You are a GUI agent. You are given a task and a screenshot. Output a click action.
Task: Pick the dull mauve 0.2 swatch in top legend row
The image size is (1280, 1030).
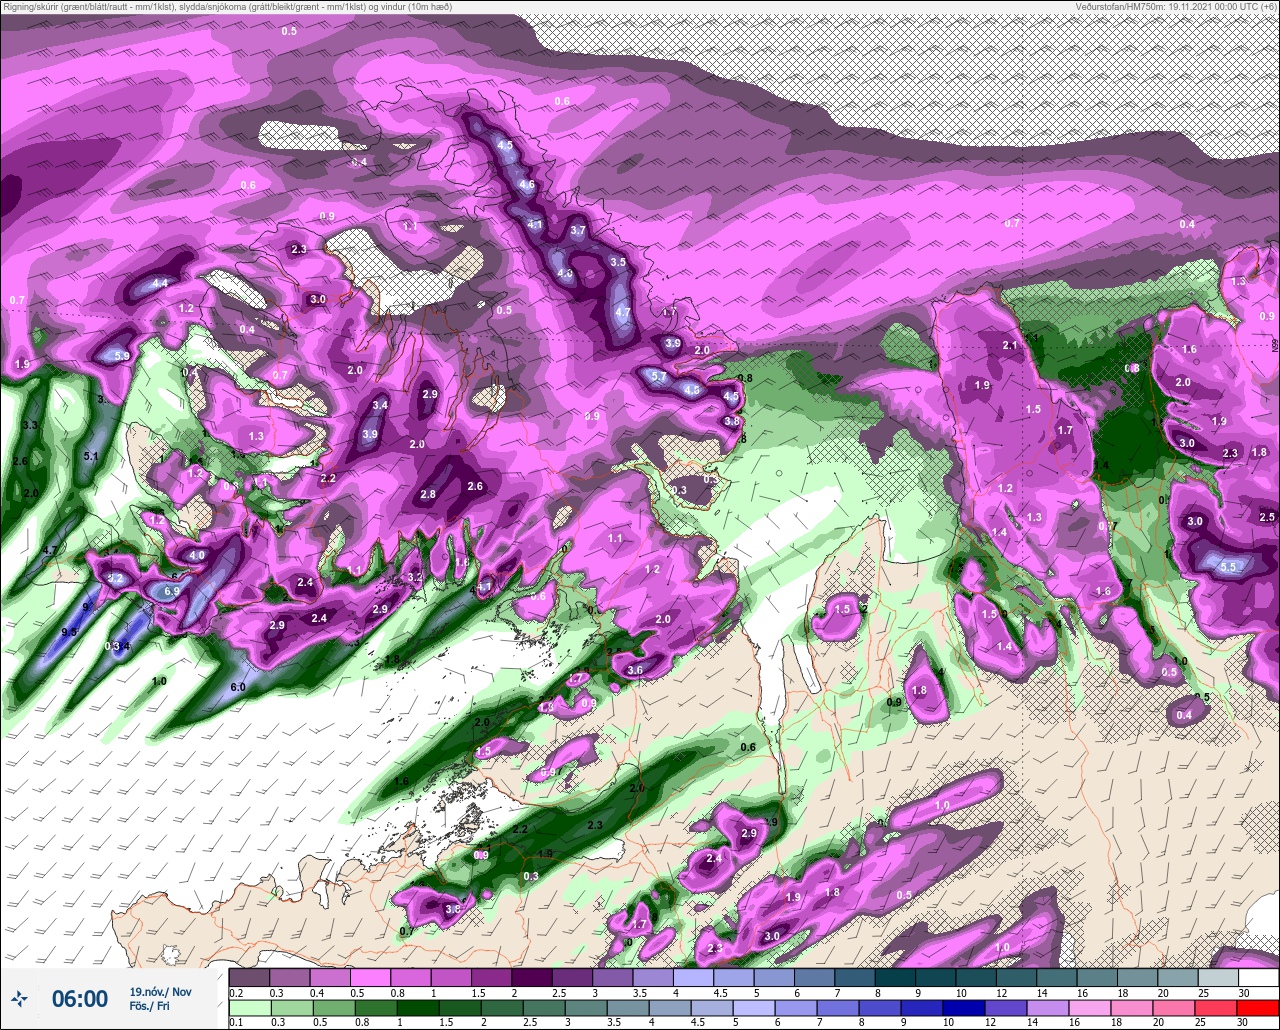coord(249,977)
